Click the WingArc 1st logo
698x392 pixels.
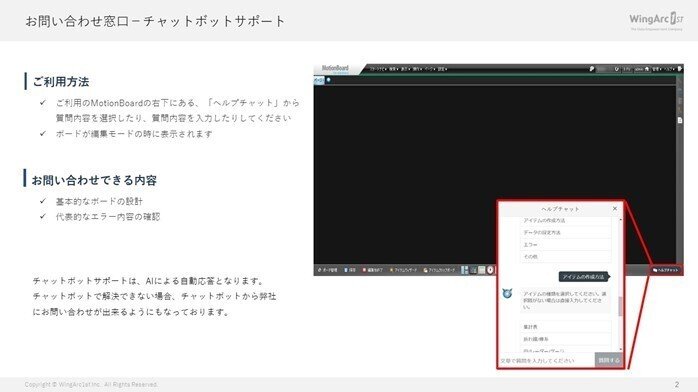(656, 20)
